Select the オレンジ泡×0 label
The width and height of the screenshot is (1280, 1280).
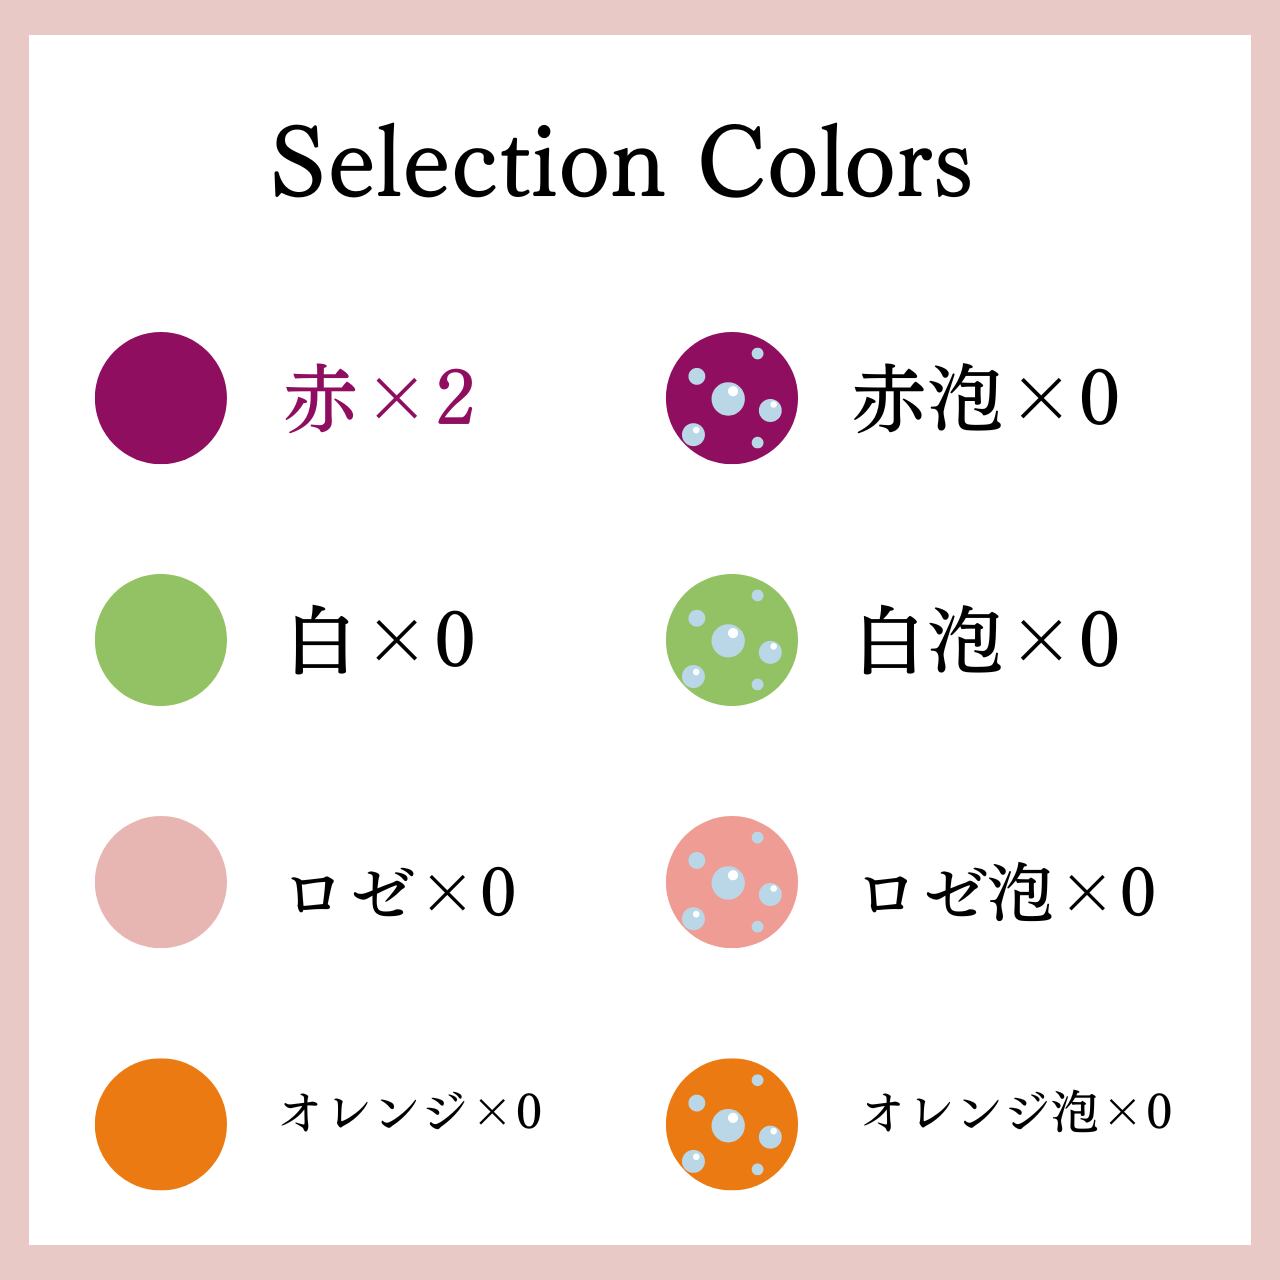1016,1112
